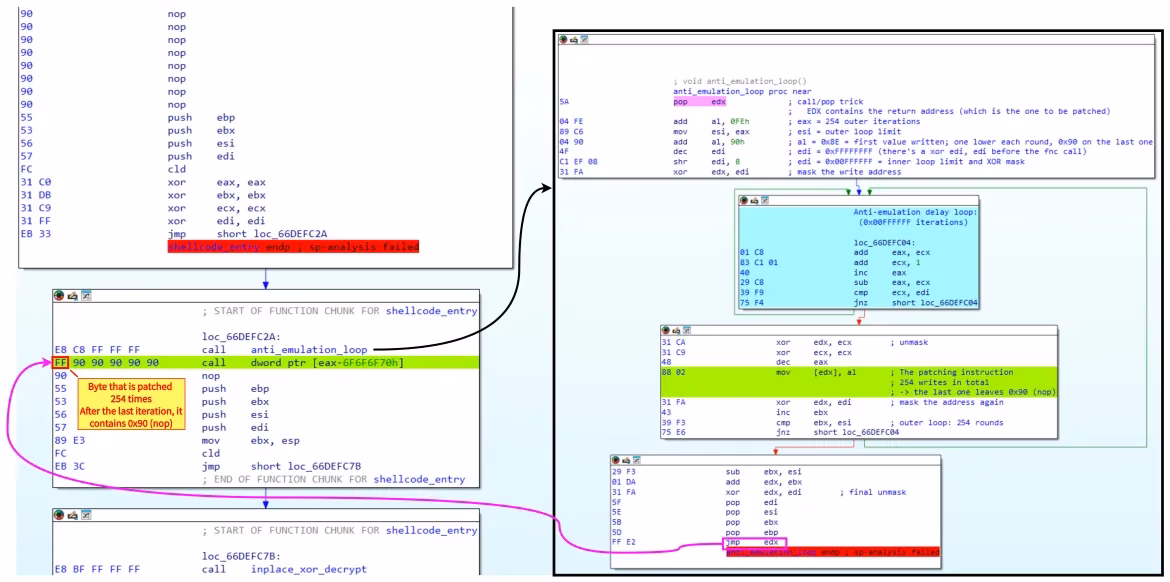Click '; void anti_emulation_loop()' comment
Image resolution: width=1170 pixels, height=582 pixels.
[739, 81]
